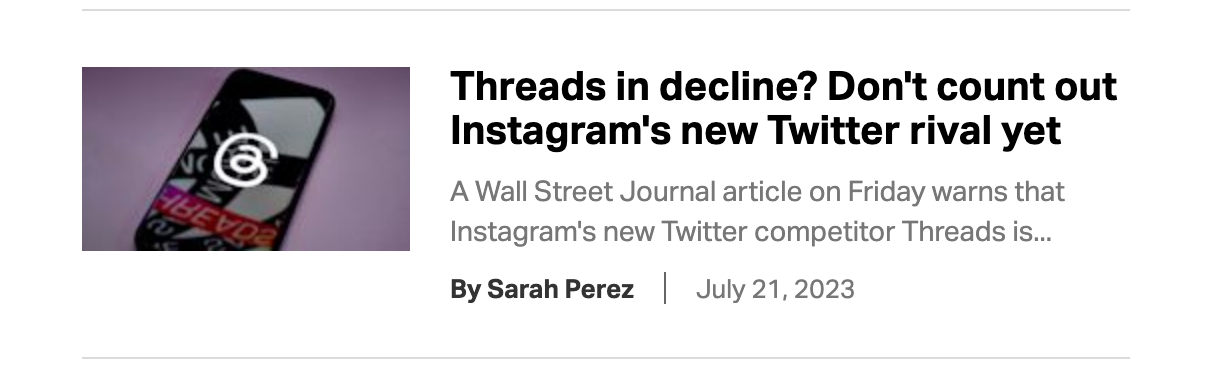The image size is (1220, 374).
Task: Open the Wall Street Journal excerpt text
Action: [x=757, y=212]
